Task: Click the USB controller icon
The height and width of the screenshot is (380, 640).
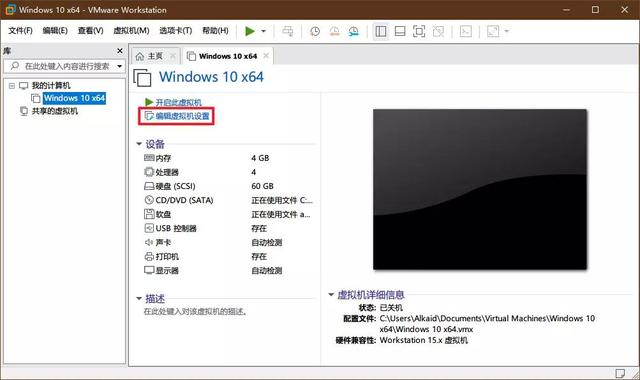Action: click(x=149, y=228)
